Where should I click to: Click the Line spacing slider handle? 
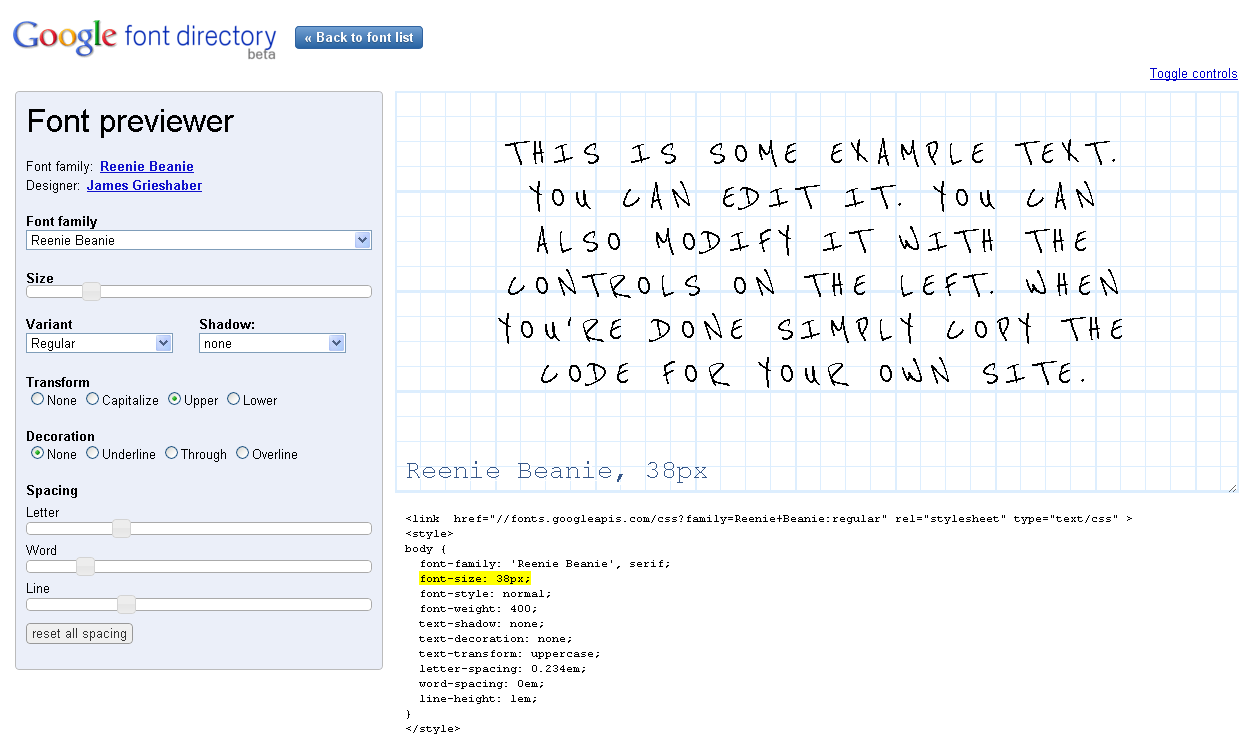click(126, 604)
